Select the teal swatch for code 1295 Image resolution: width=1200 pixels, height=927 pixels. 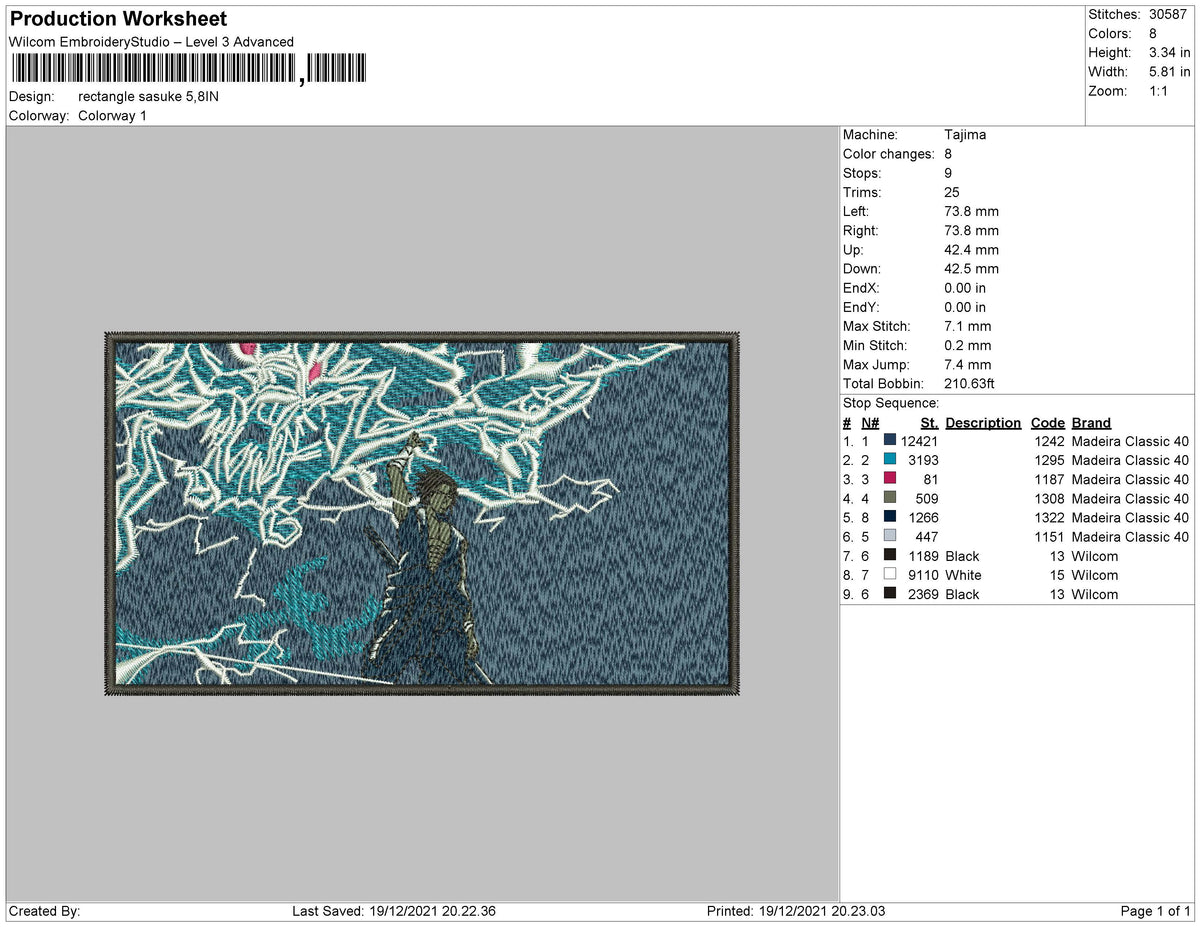tap(890, 460)
